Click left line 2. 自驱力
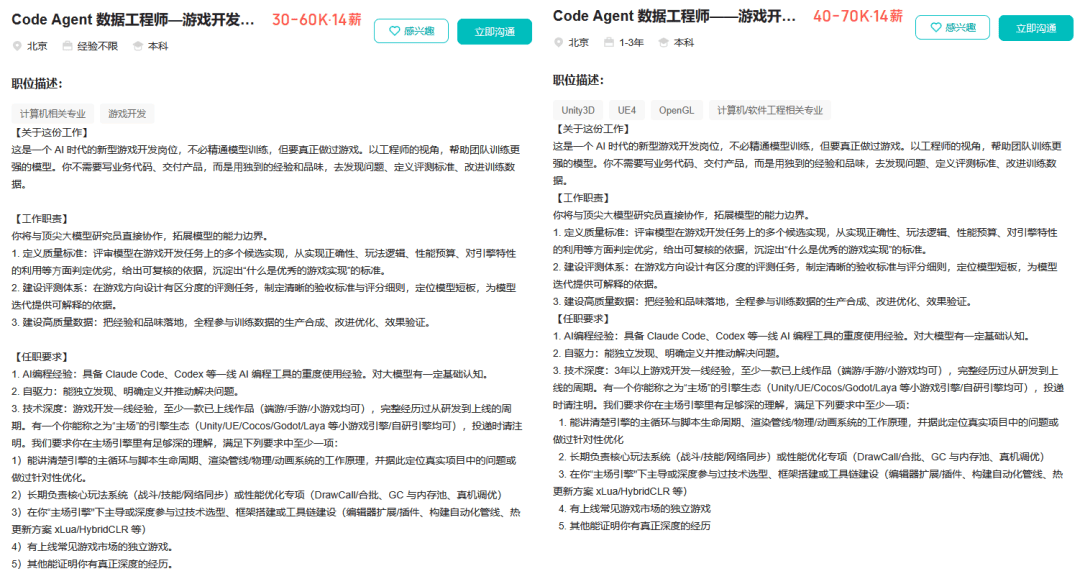Screen dimensions: 1080x584 125,391
